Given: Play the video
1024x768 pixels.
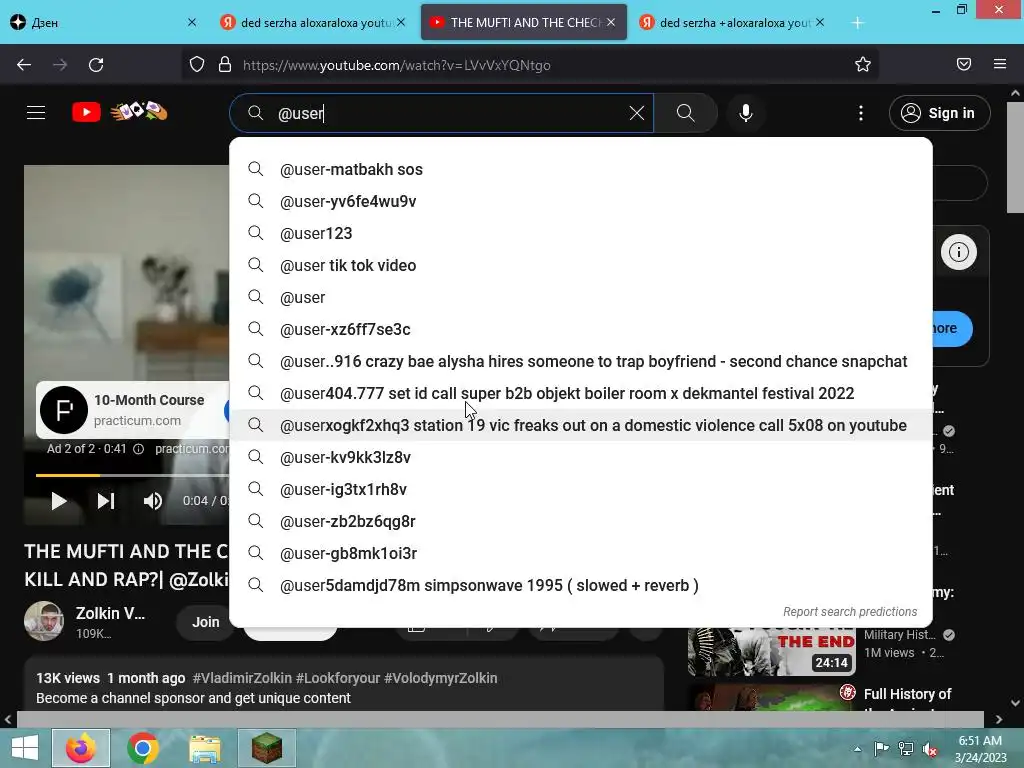Looking at the screenshot, I should [x=59, y=501].
